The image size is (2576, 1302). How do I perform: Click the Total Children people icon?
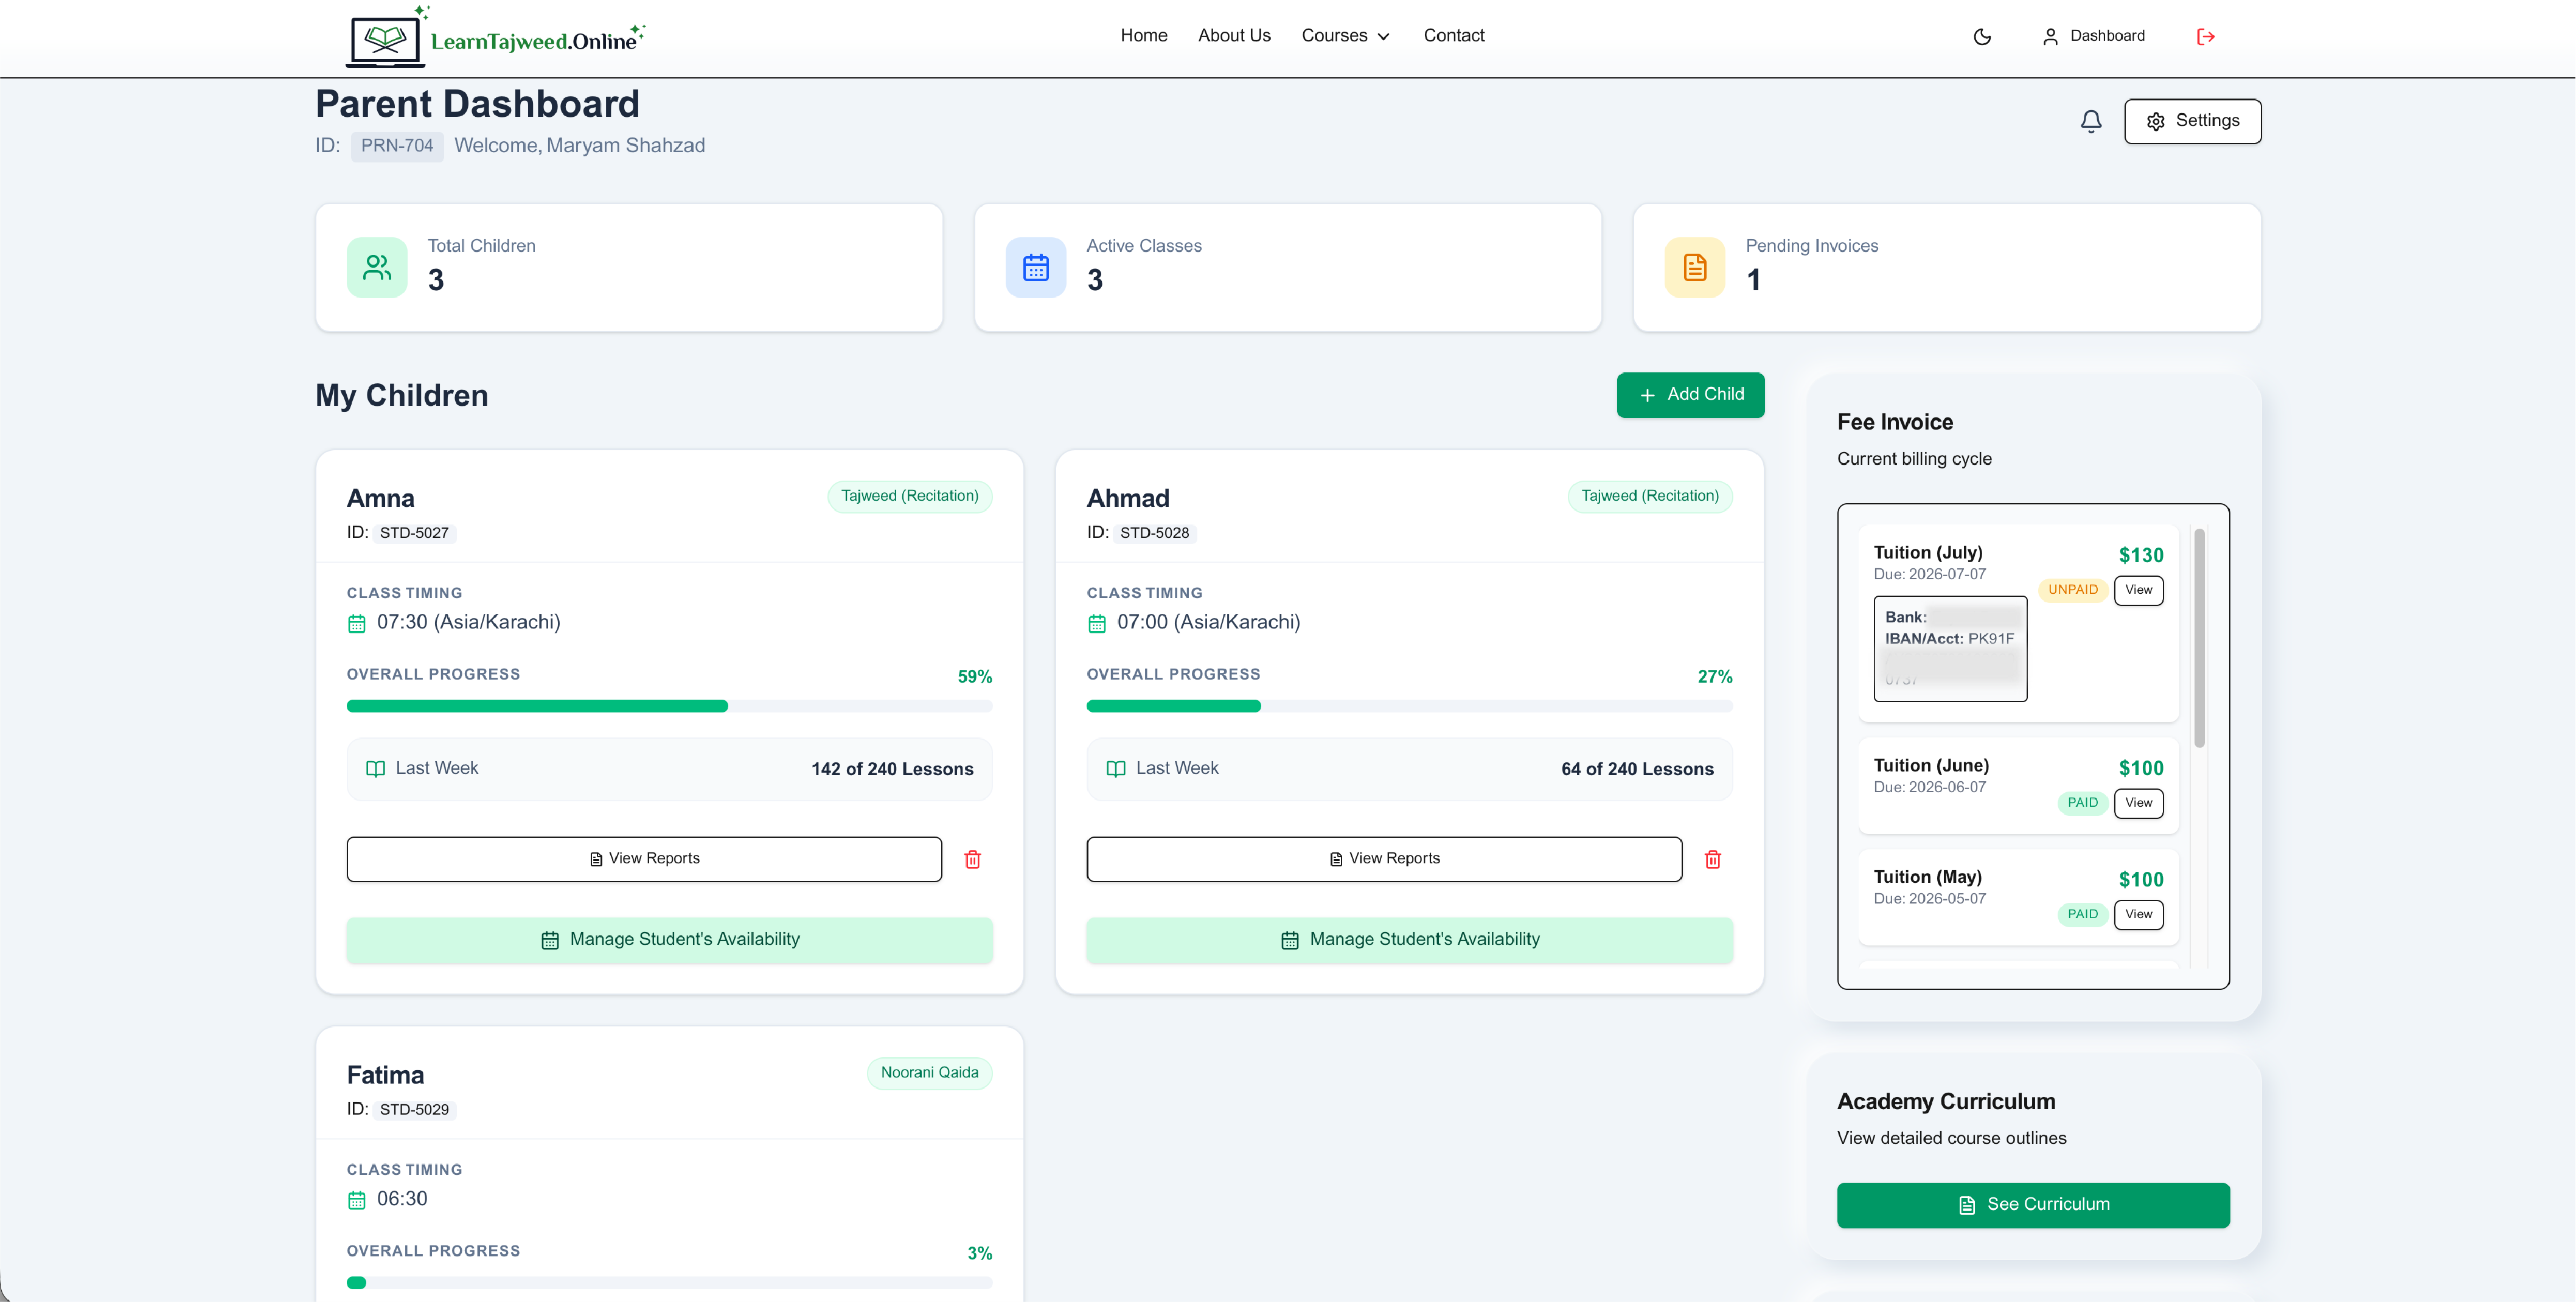click(x=377, y=267)
